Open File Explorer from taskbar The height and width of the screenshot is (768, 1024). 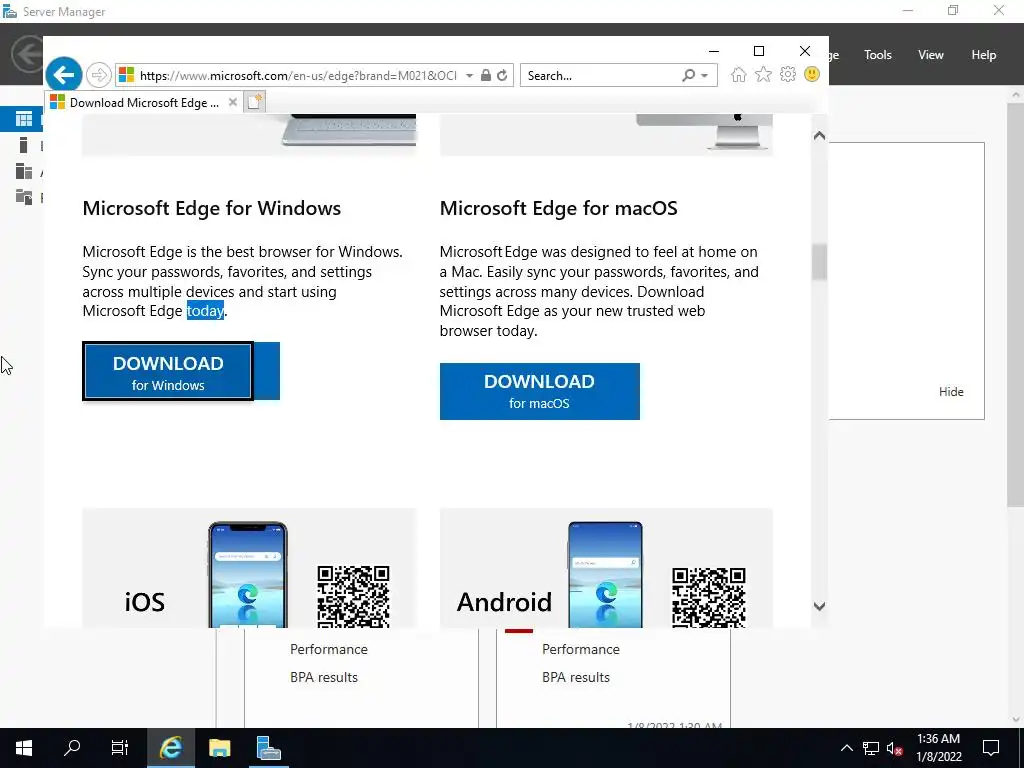(219, 748)
